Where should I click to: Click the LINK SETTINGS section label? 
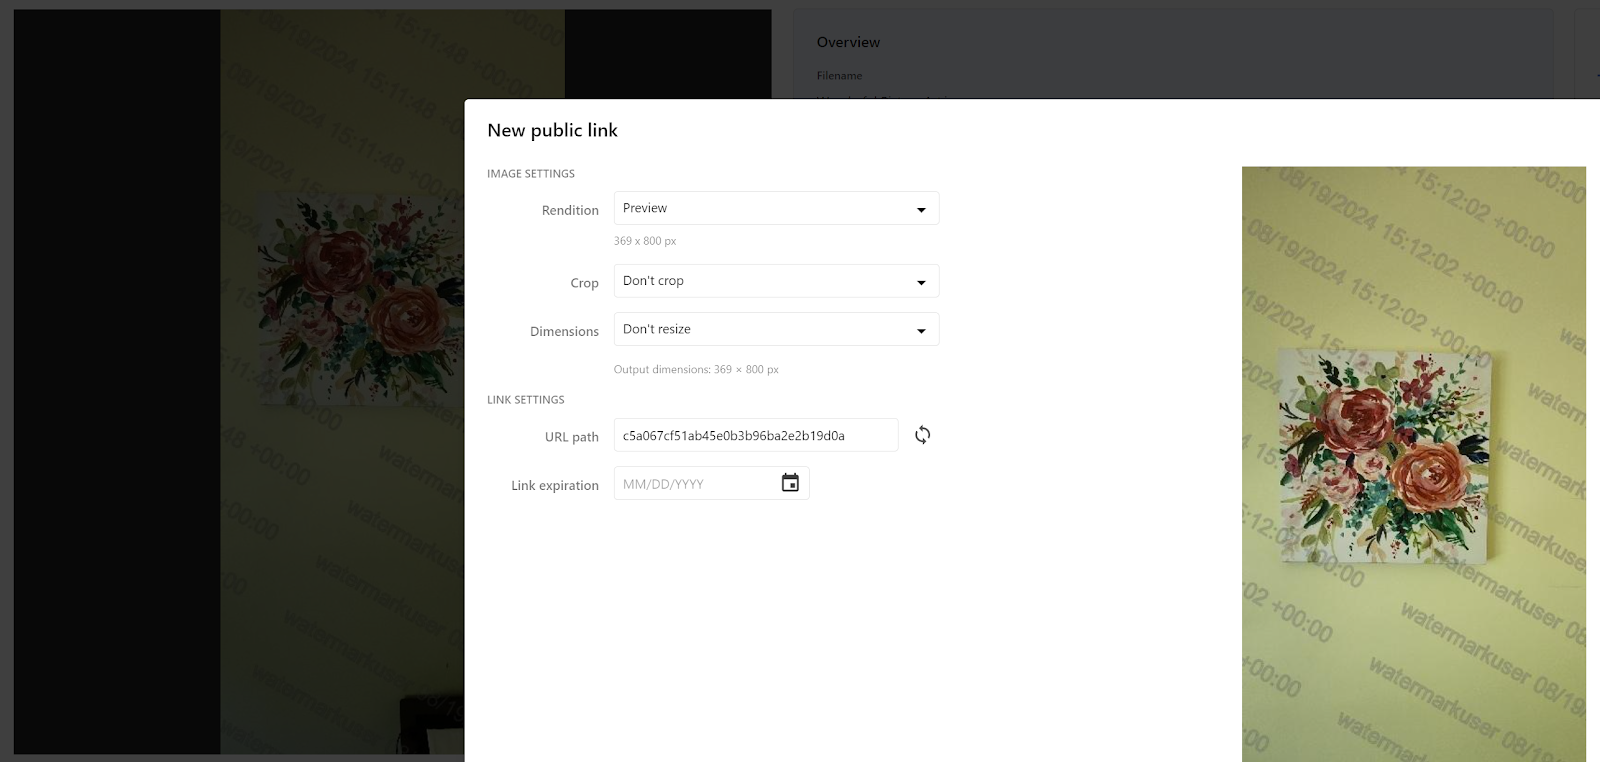[526, 400]
